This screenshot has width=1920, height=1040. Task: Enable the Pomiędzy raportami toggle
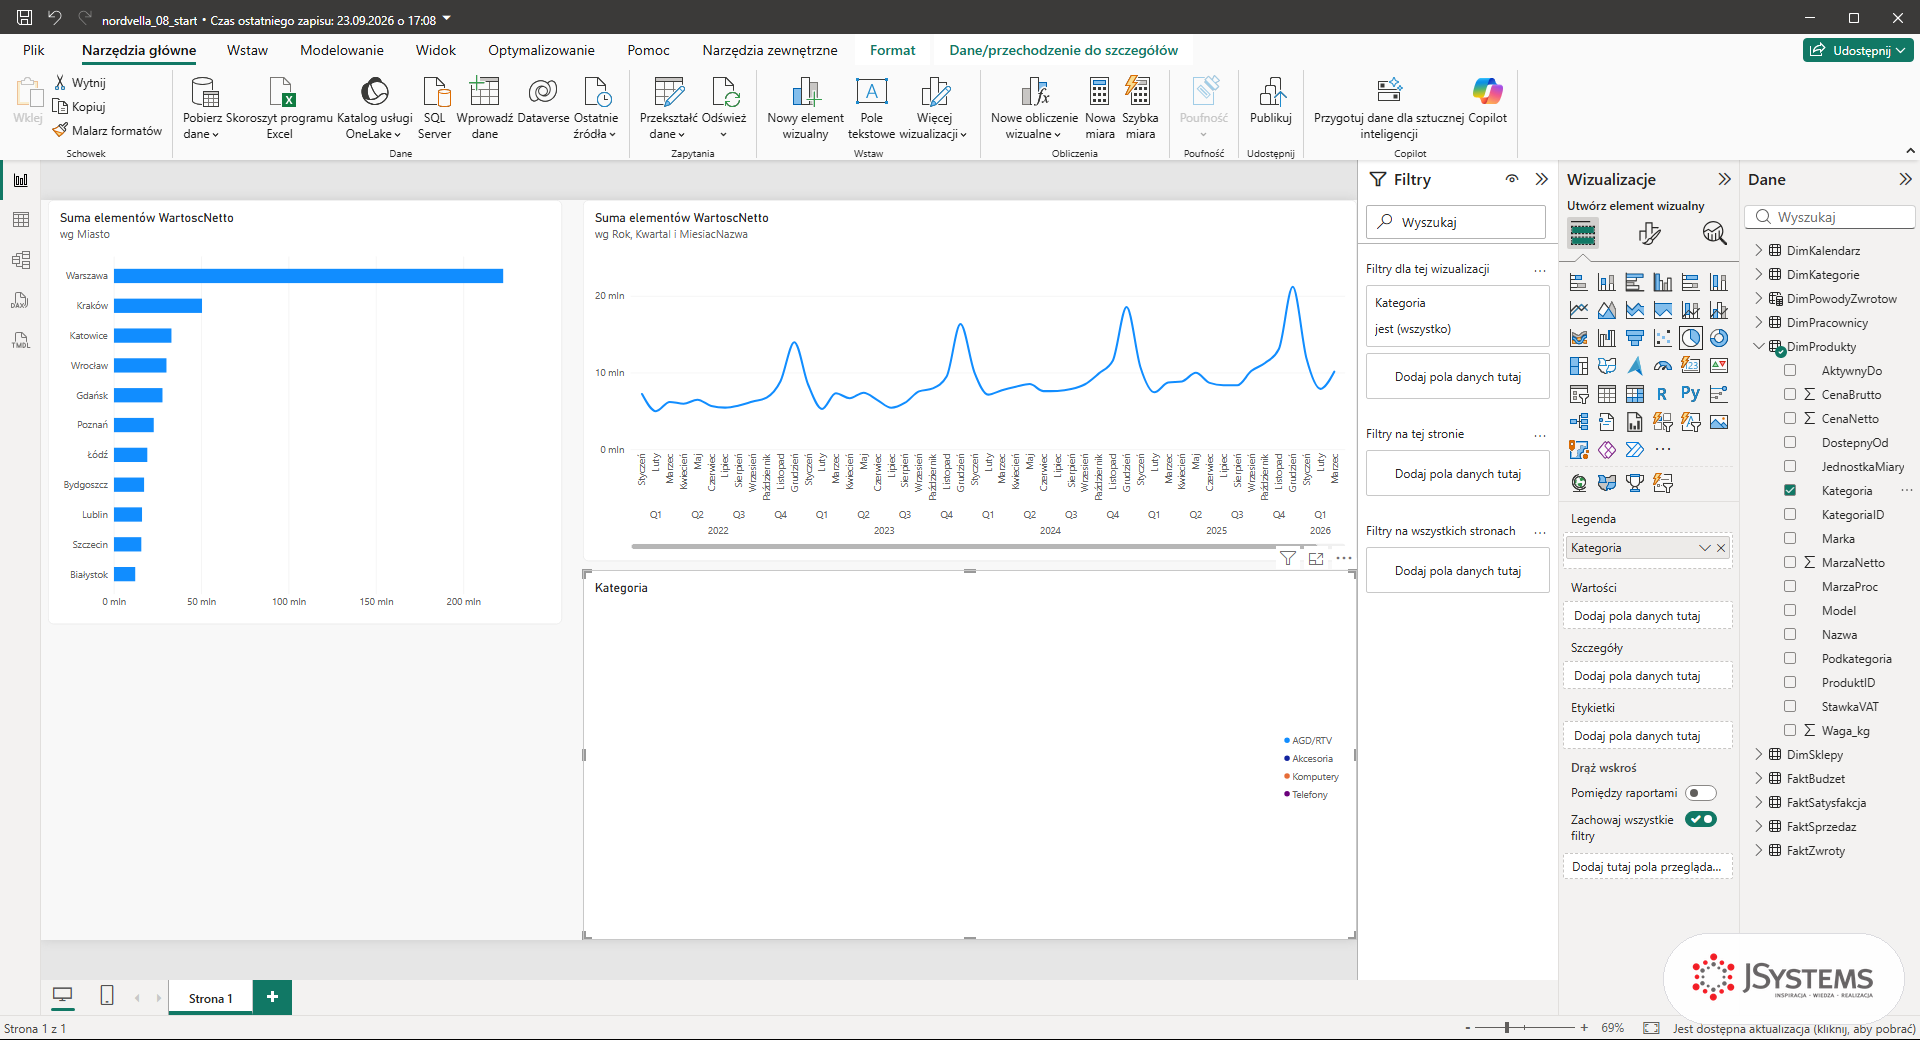(1700, 793)
